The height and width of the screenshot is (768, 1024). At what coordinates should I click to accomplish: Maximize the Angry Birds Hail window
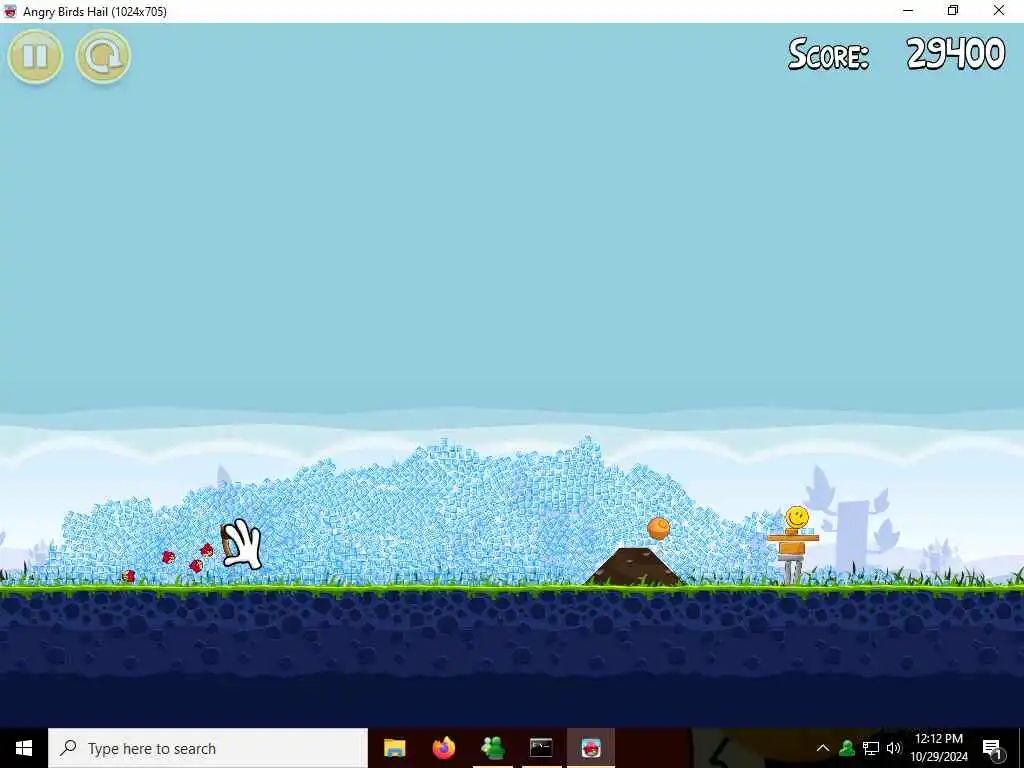click(953, 10)
